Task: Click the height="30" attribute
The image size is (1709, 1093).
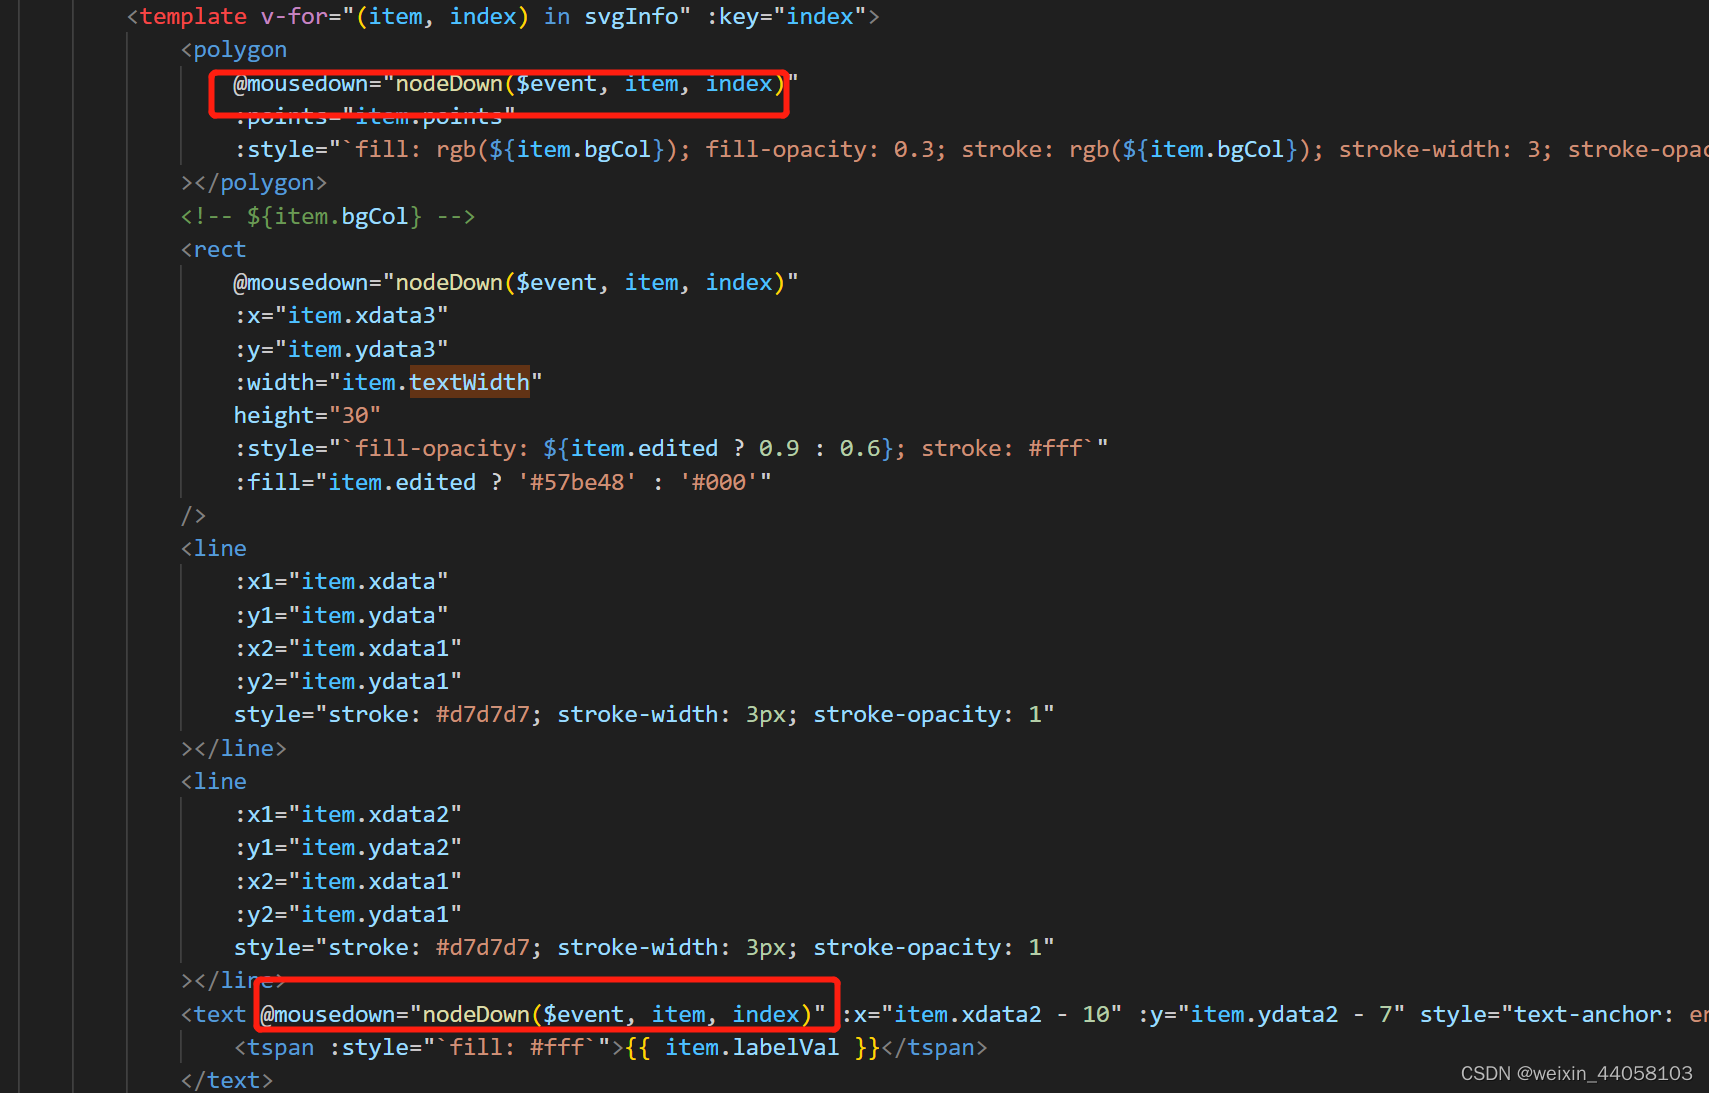Action: [305, 414]
